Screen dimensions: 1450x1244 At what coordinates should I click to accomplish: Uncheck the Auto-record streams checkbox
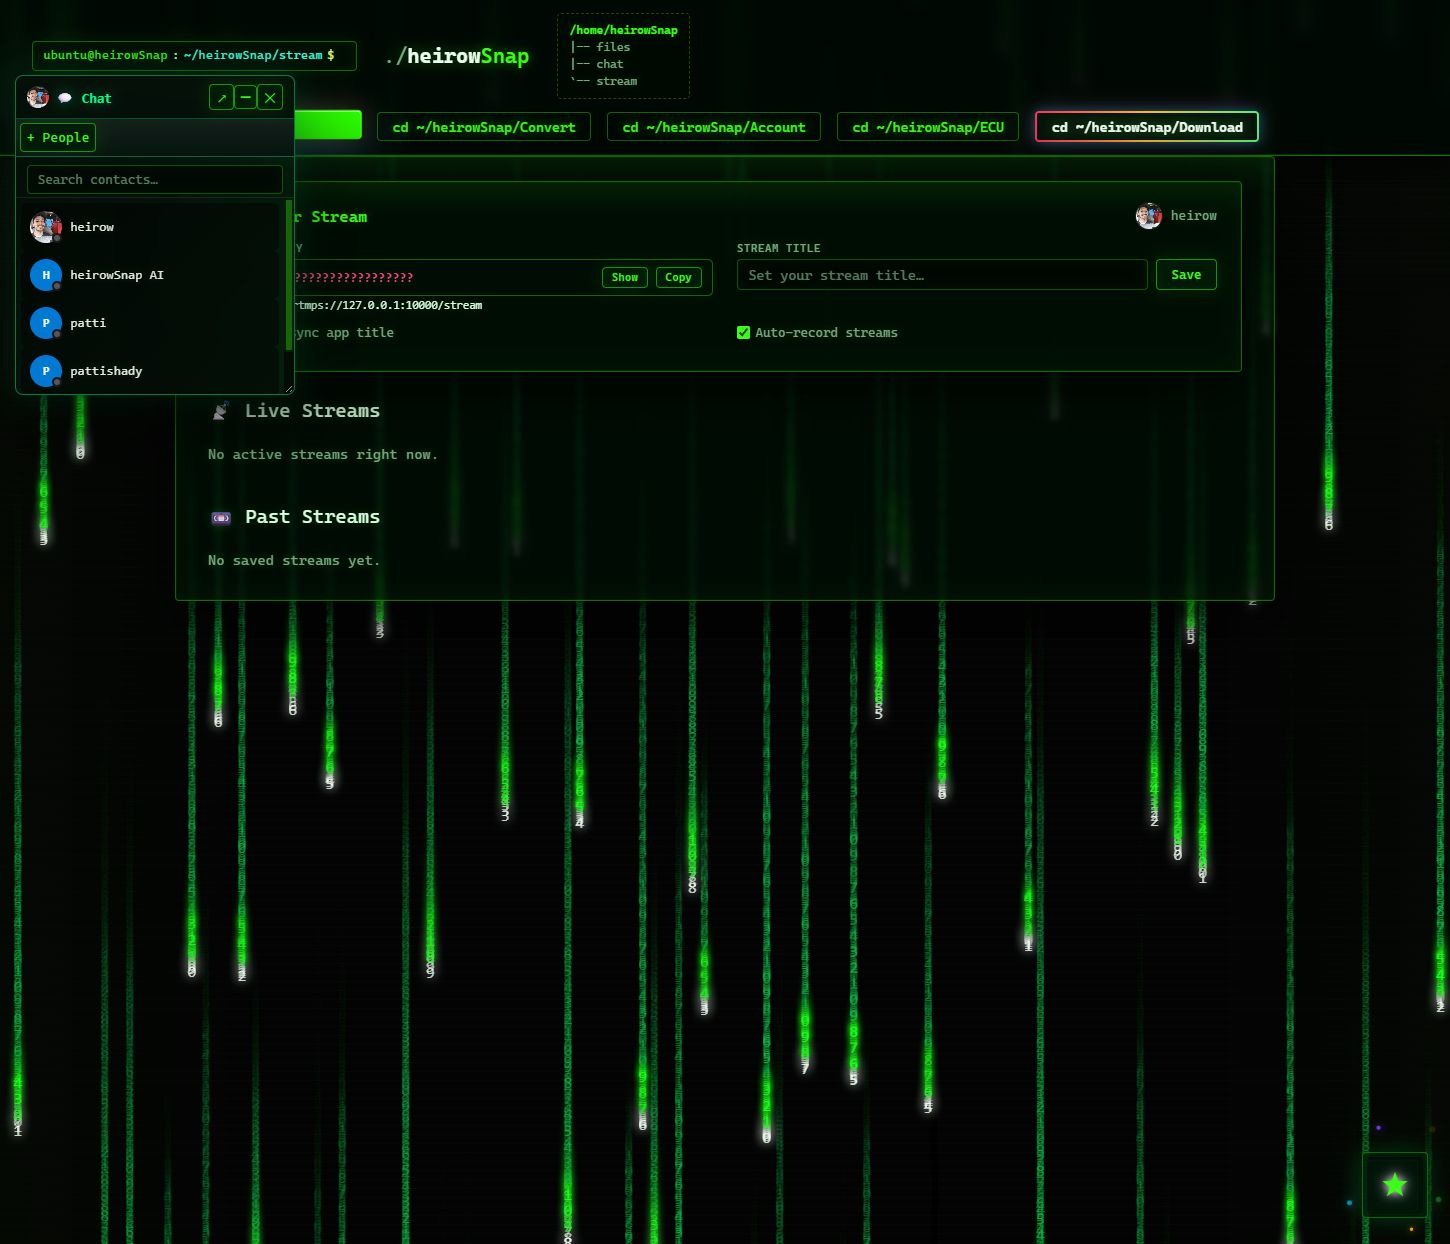[x=743, y=333]
